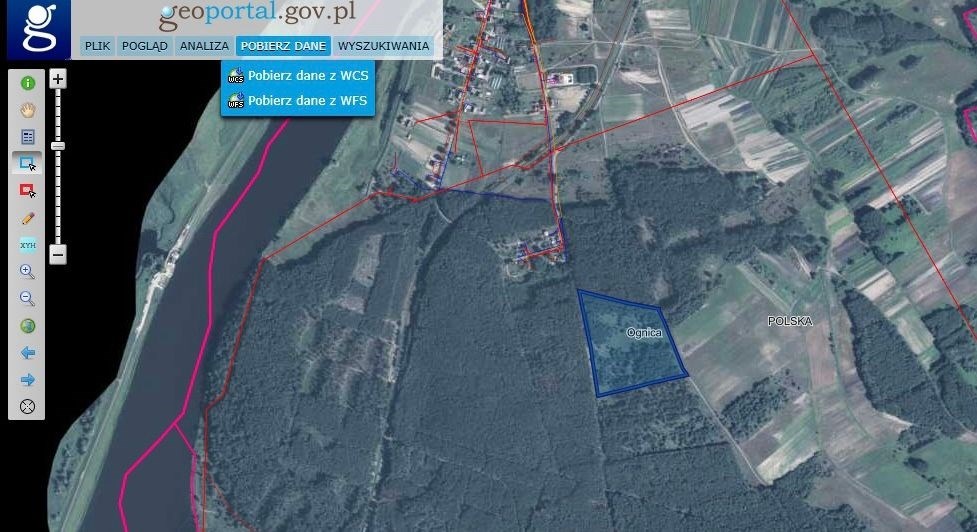Click the globe full extent icon
This screenshot has width=977, height=532.
[x=27, y=325]
